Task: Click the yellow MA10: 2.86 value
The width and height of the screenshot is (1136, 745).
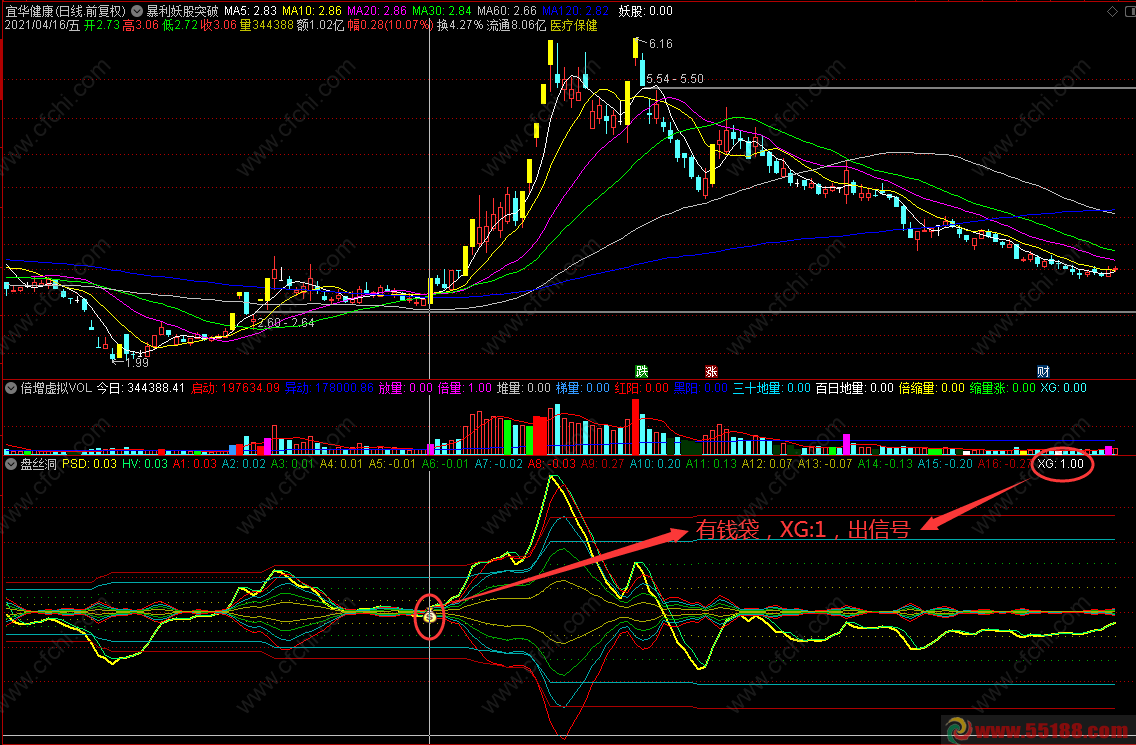Action: 312,11
